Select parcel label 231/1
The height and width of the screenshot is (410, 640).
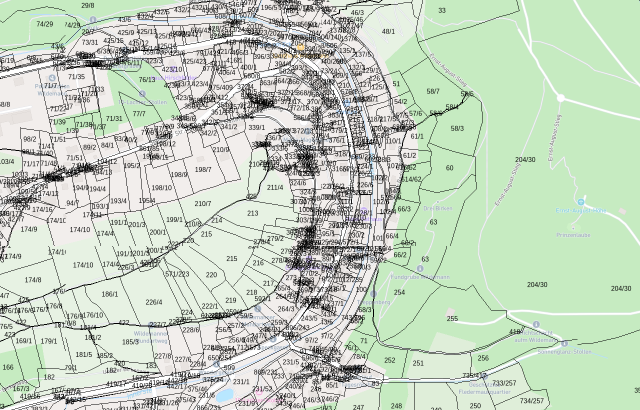click(x=241, y=381)
